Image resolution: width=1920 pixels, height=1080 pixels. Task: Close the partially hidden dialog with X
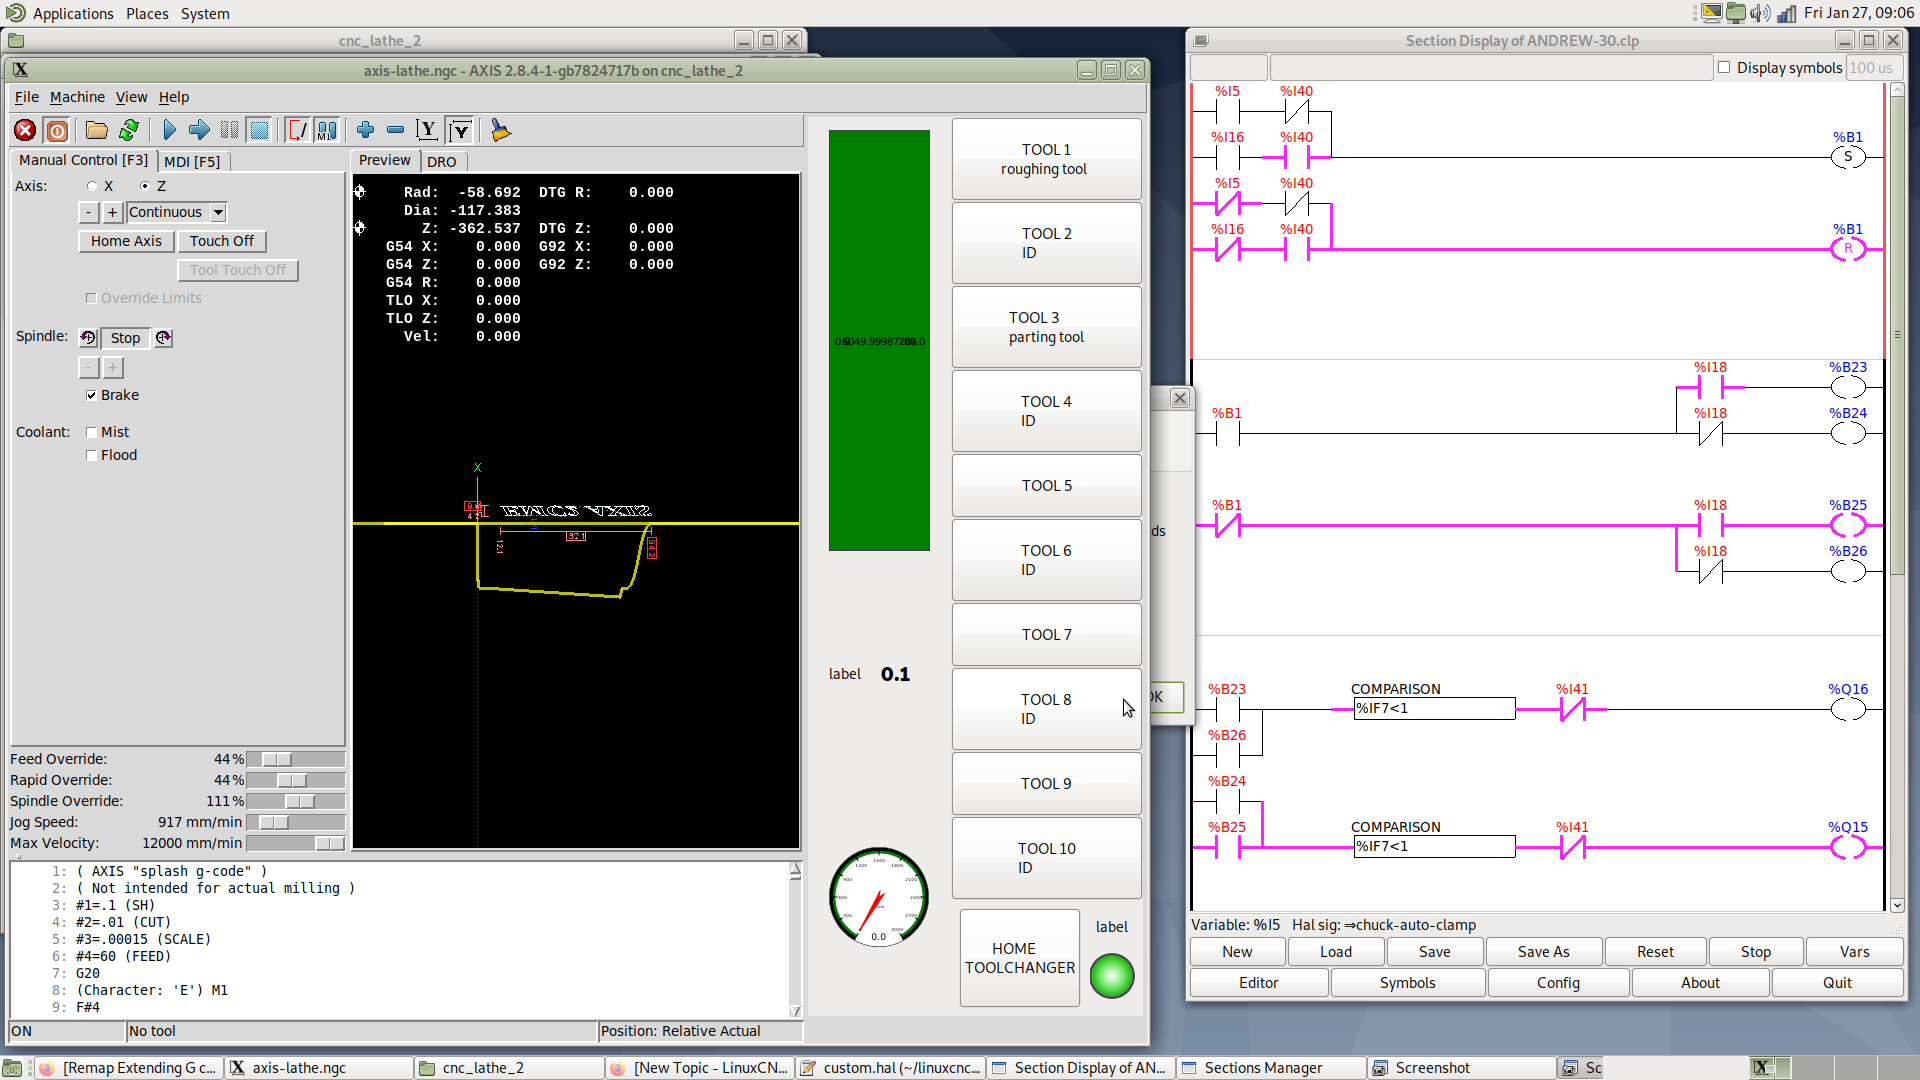1180,398
